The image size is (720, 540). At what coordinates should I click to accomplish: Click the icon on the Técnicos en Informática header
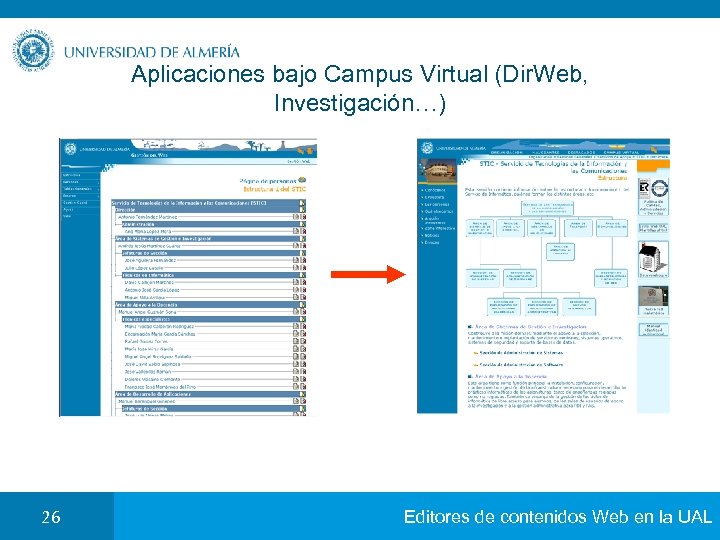[303, 275]
